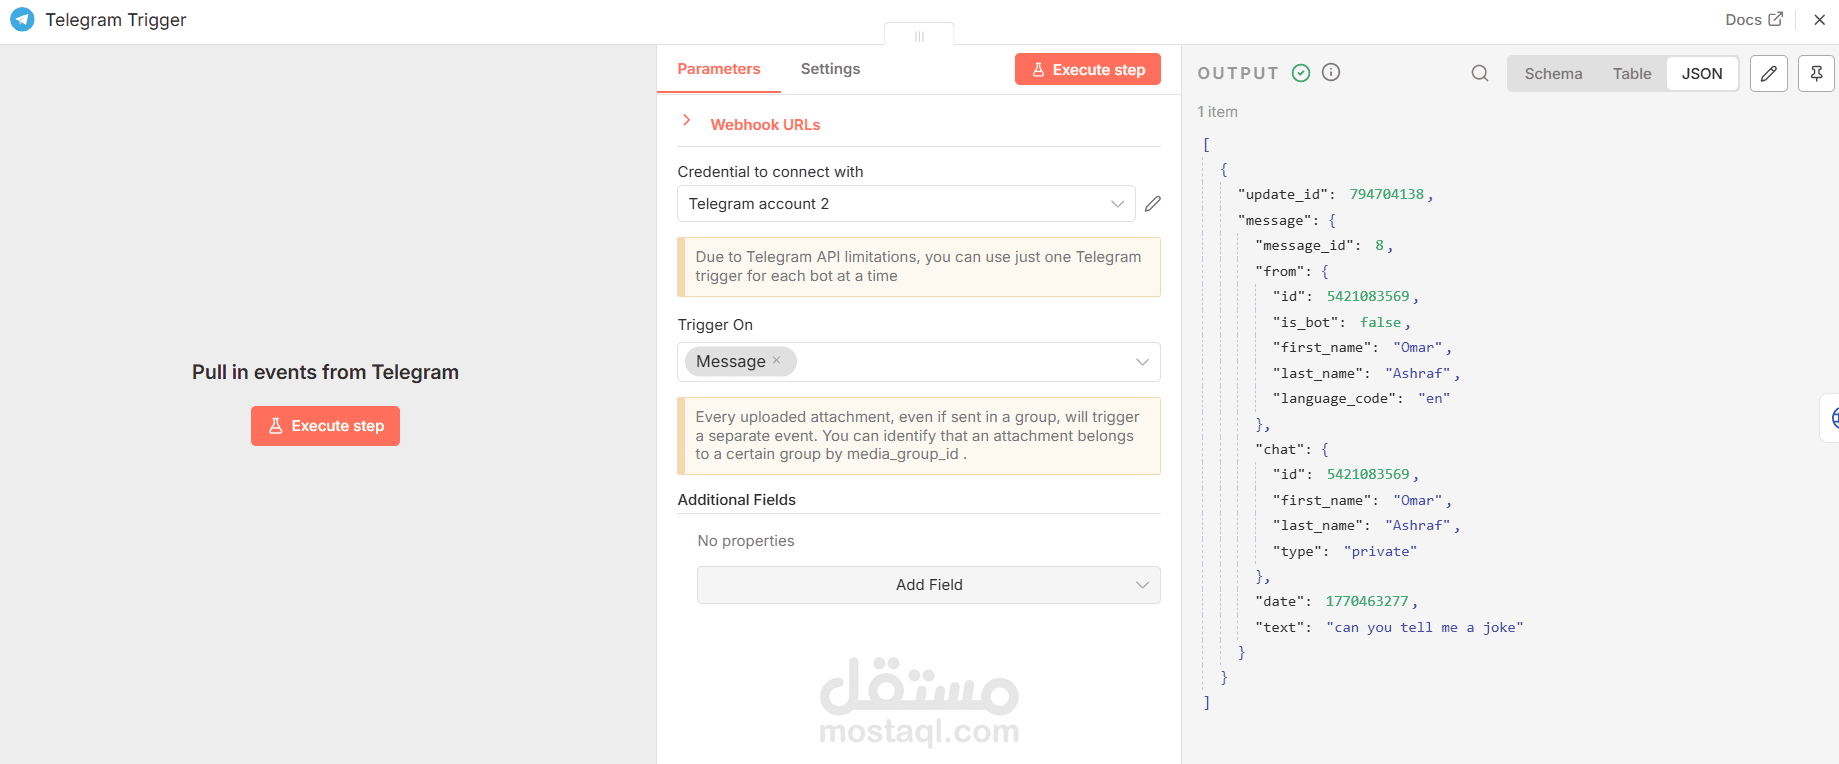
Task: Switch output view to JSON
Action: [x=1702, y=74]
